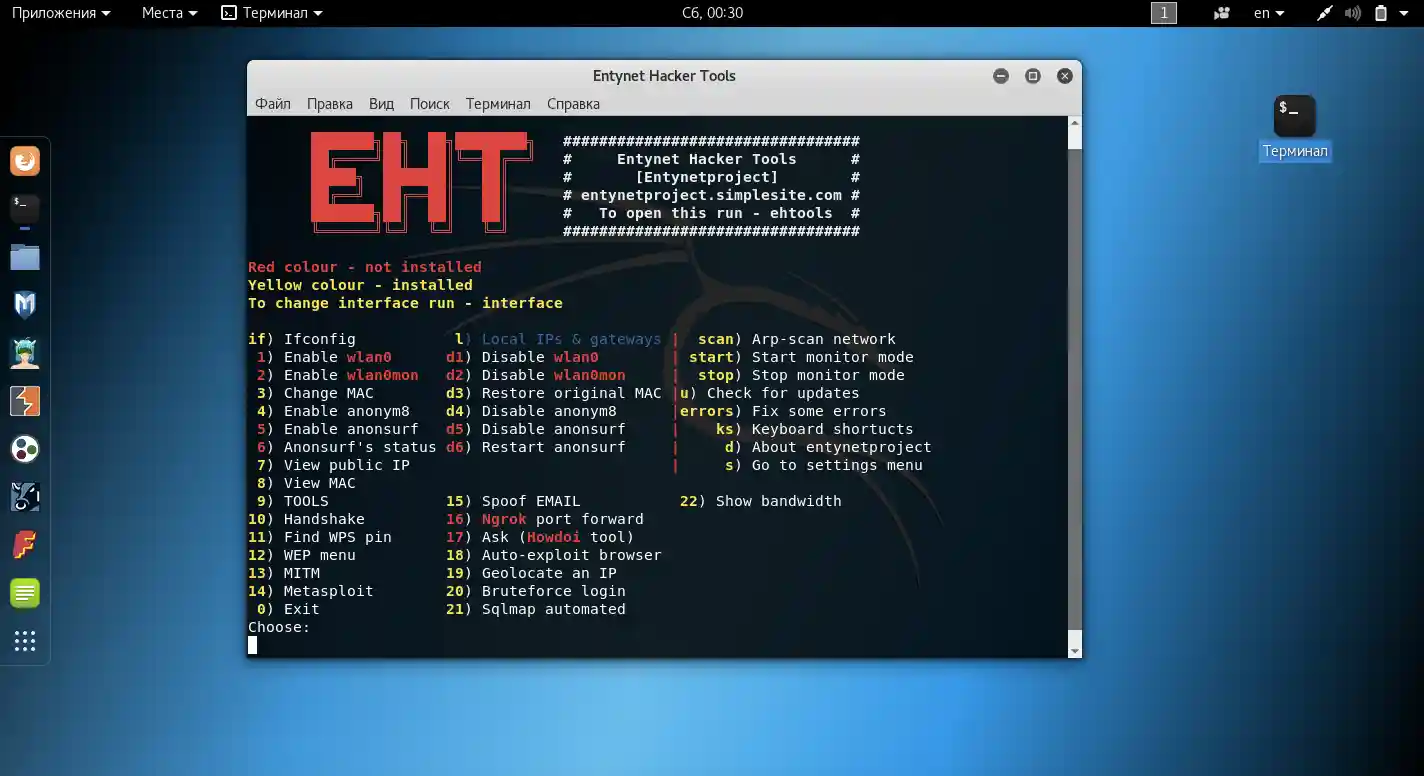This screenshot has height=776, width=1424.
Task: Expand the Места places menu
Action: (170, 13)
